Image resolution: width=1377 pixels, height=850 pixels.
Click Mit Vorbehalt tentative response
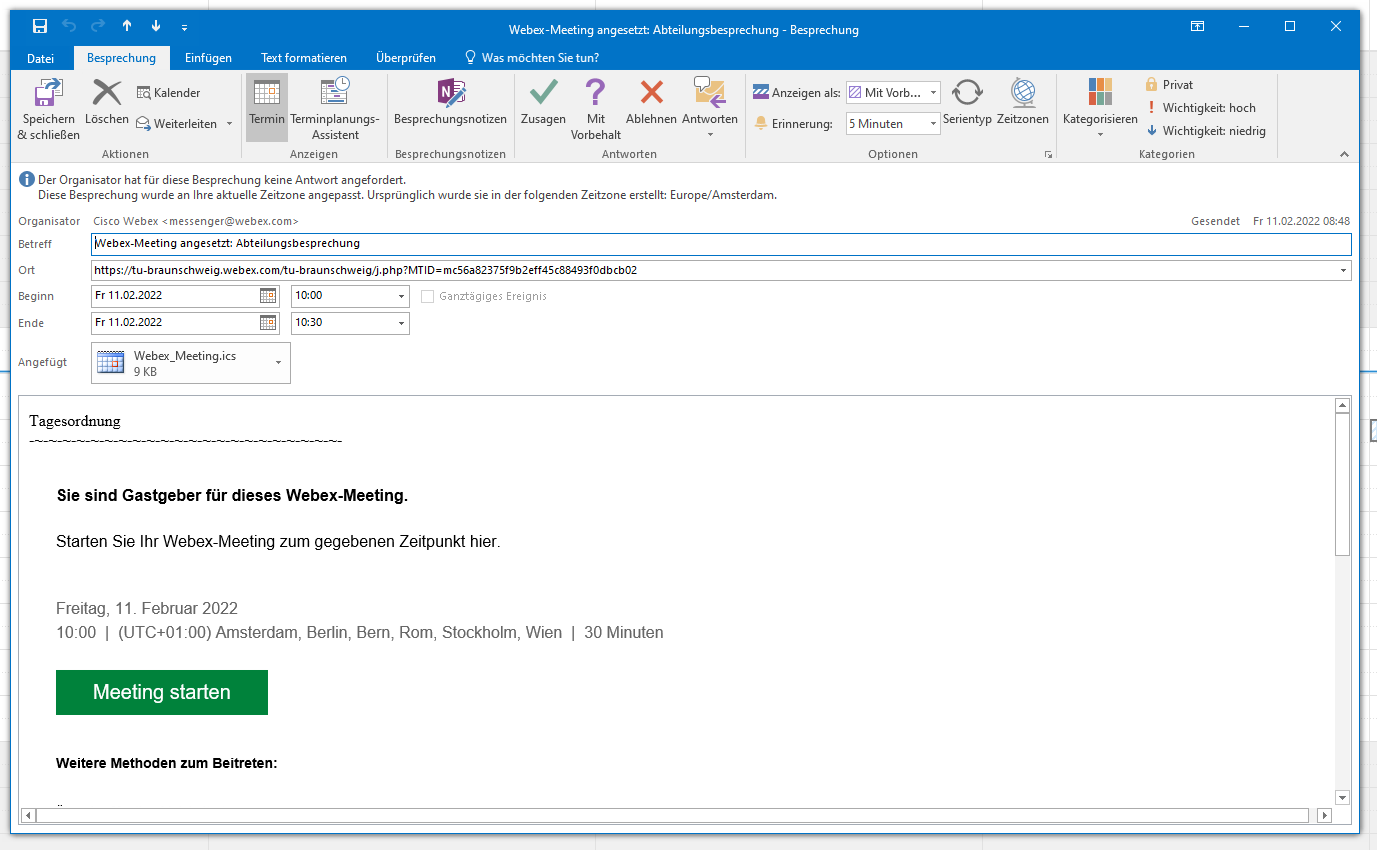point(596,109)
